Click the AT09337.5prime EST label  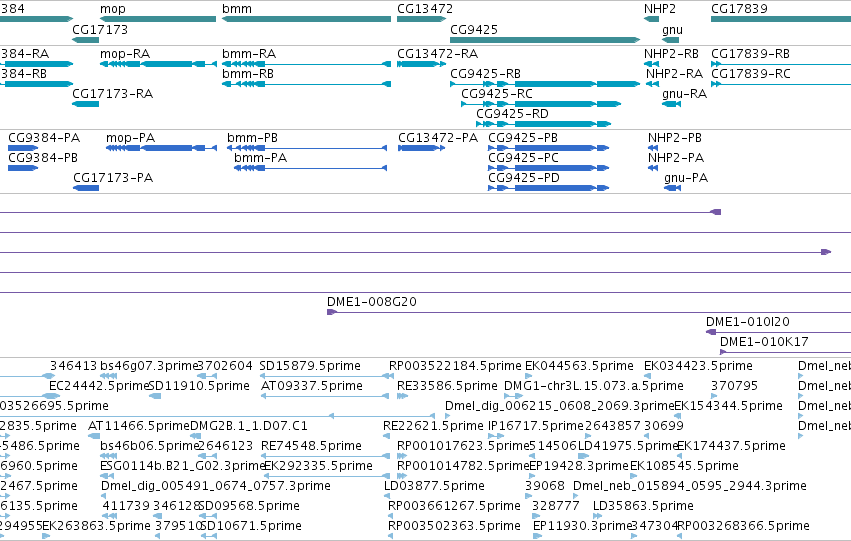click(312, 386)
